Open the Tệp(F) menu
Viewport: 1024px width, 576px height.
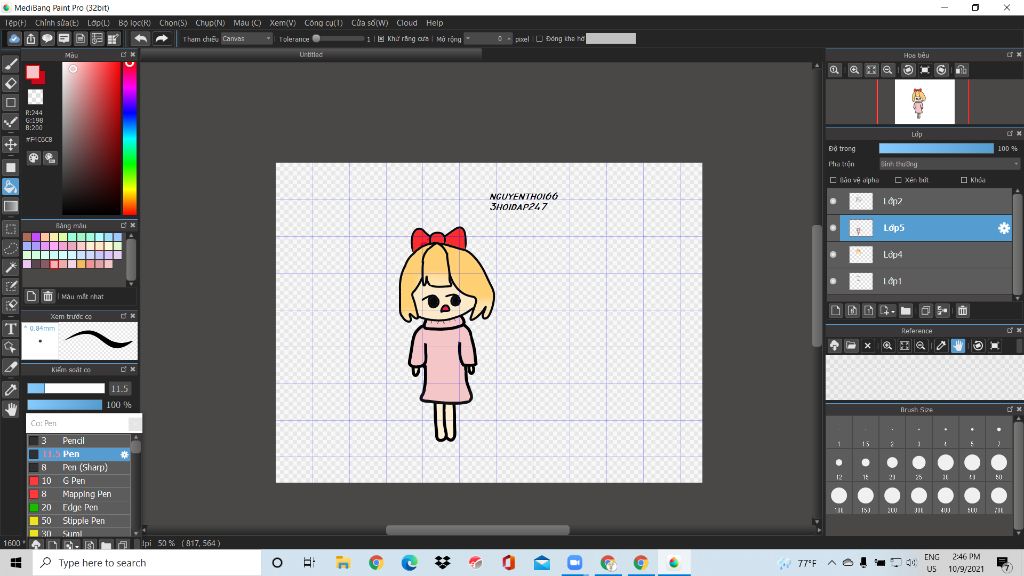(x=16, y=23)
